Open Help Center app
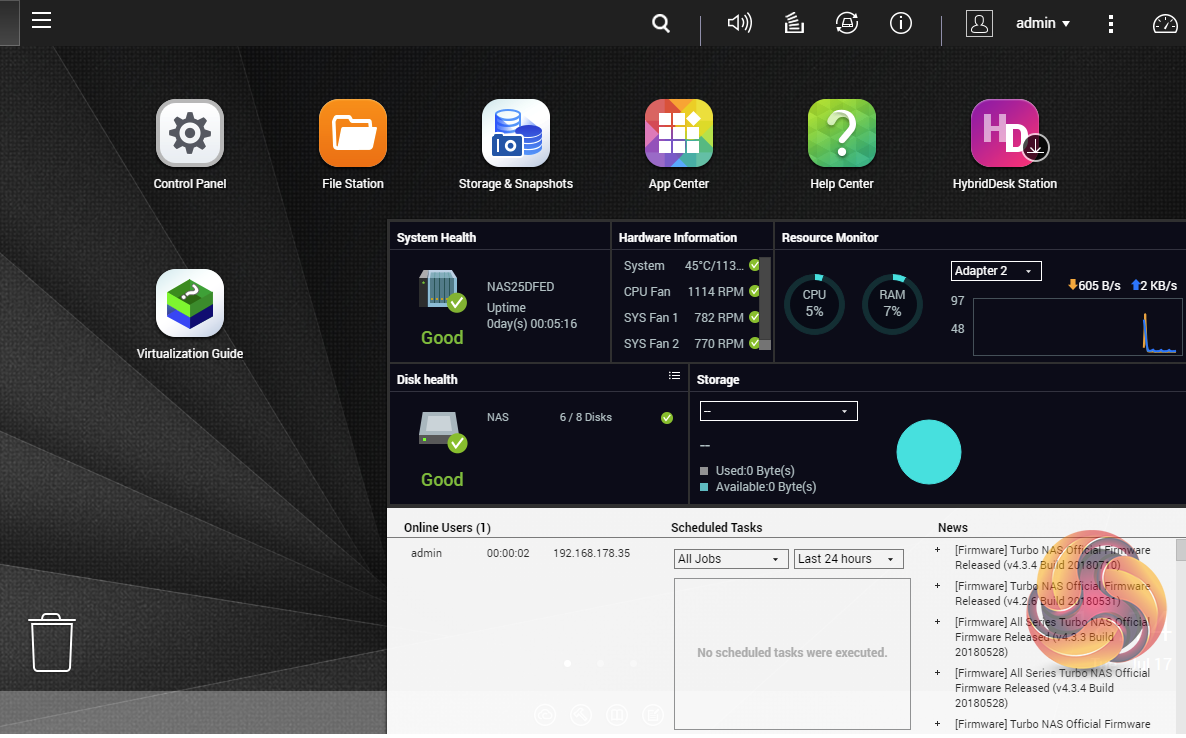1186x738 pixels. coord(842,145)
